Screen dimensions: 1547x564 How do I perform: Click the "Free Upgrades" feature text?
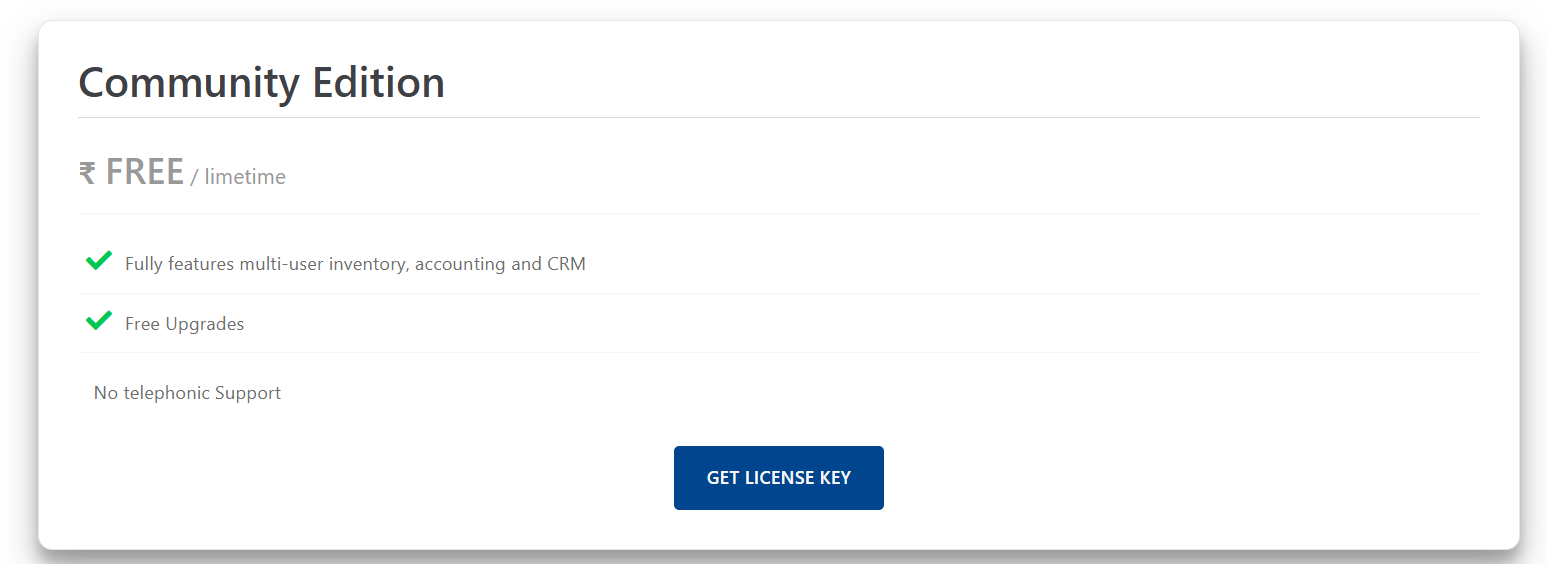(184, 324)
